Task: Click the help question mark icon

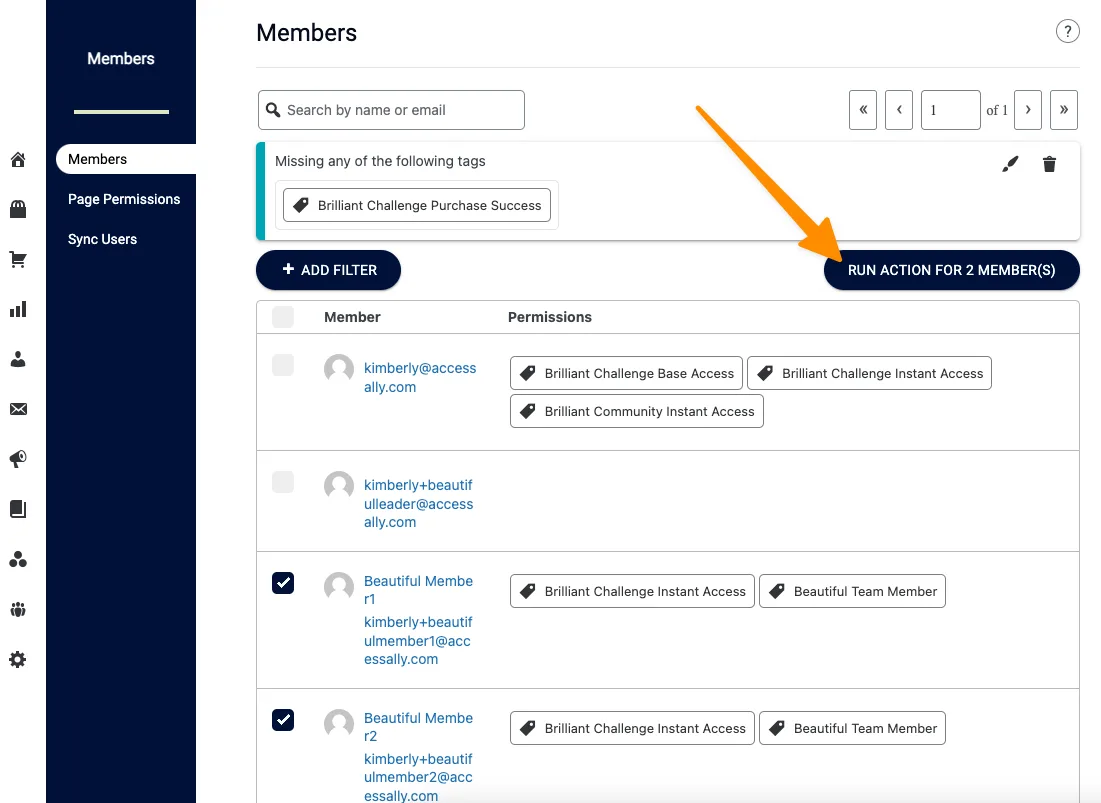Action: 1067,31
